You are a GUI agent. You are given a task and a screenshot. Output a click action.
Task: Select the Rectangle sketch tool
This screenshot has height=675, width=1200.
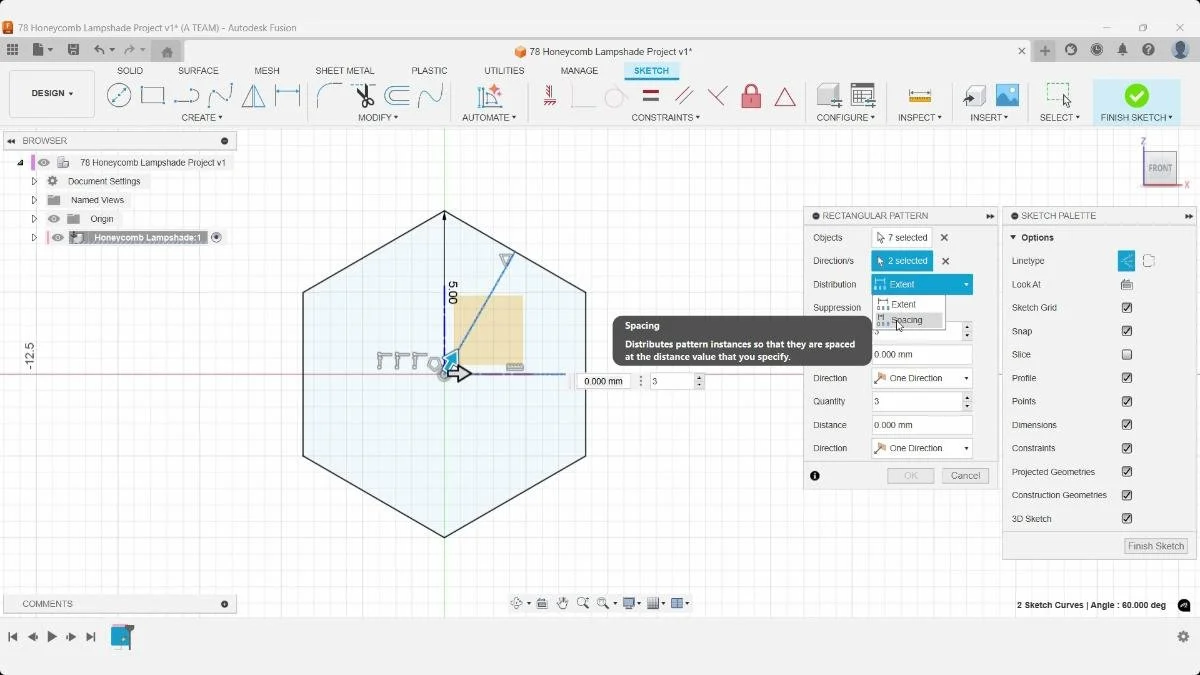click(152, 96)
